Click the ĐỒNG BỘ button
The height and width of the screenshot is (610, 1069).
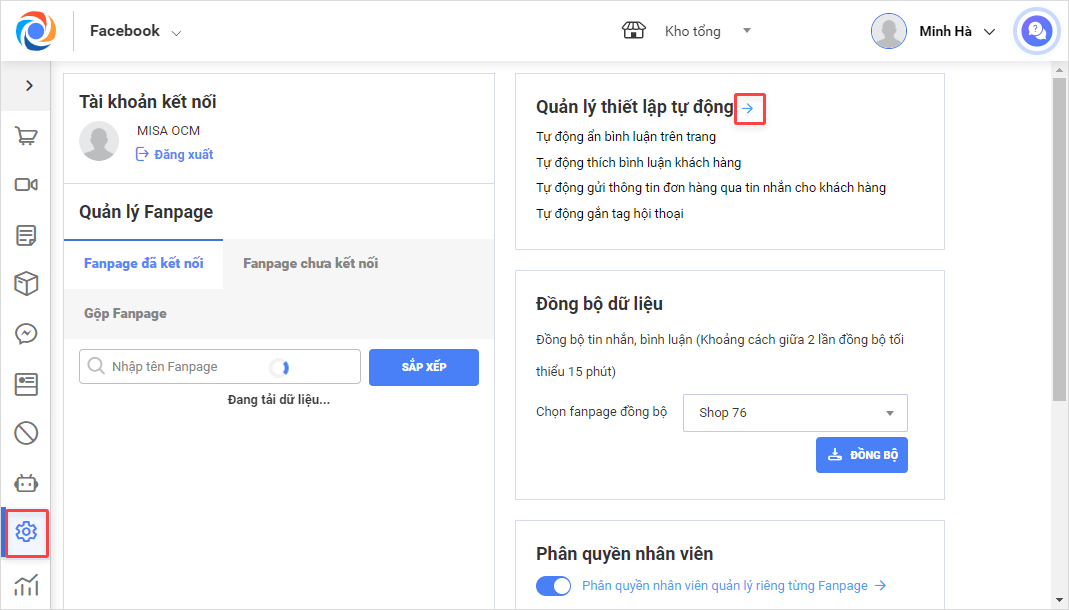click(861, 455)
